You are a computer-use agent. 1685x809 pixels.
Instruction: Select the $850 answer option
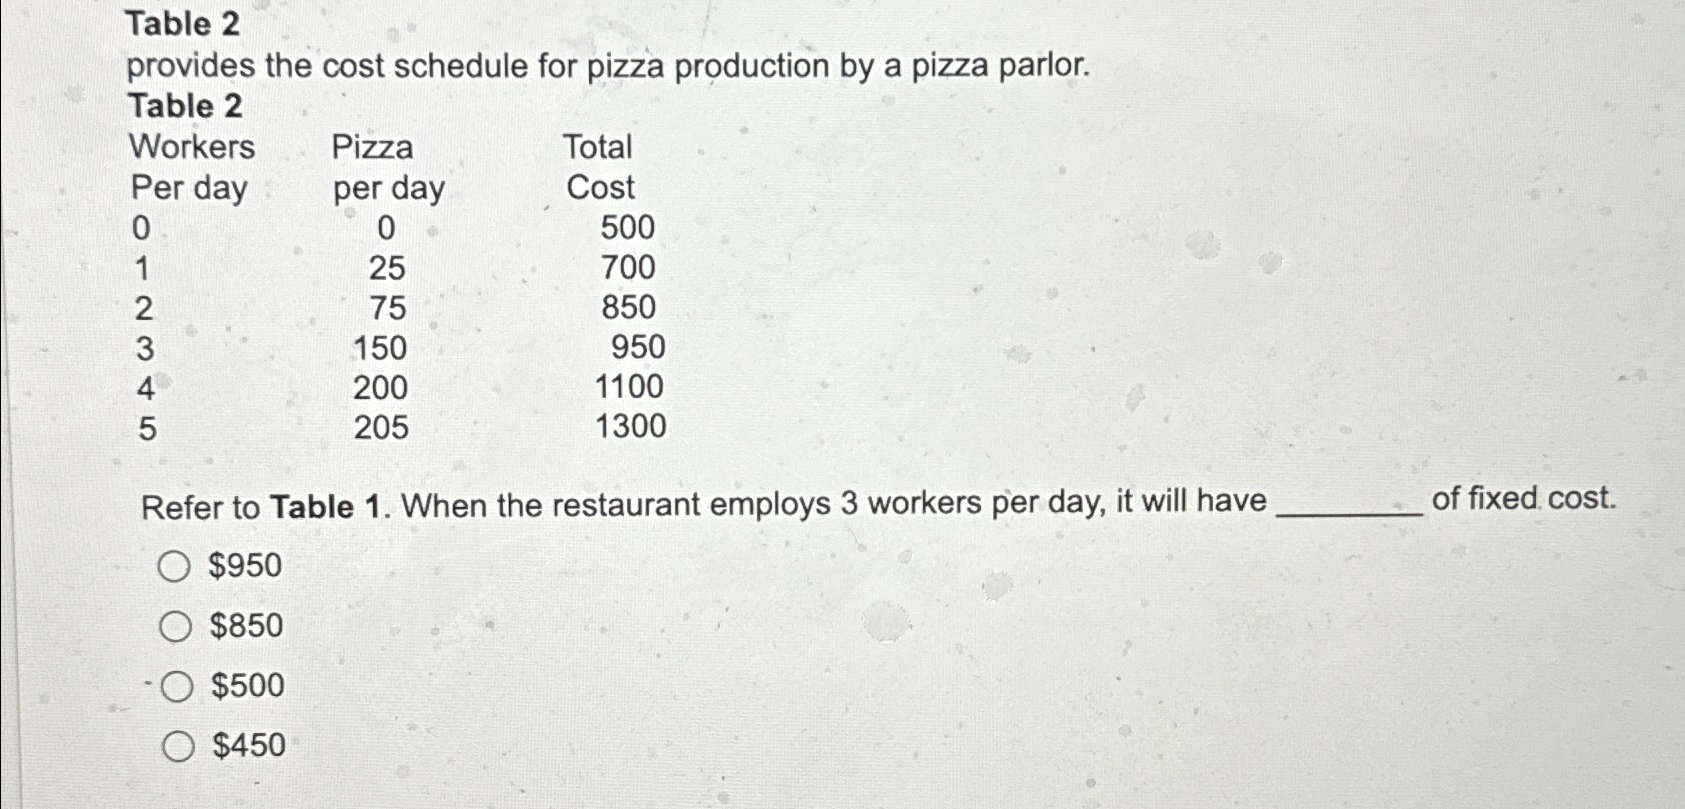click(178, 626)
